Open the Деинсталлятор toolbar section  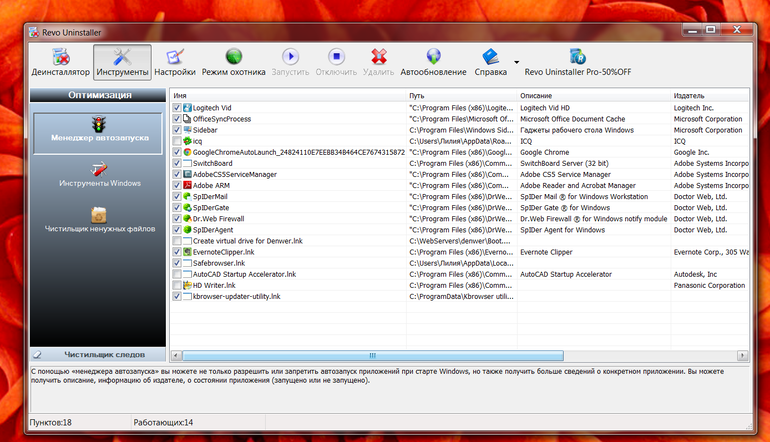60,62
